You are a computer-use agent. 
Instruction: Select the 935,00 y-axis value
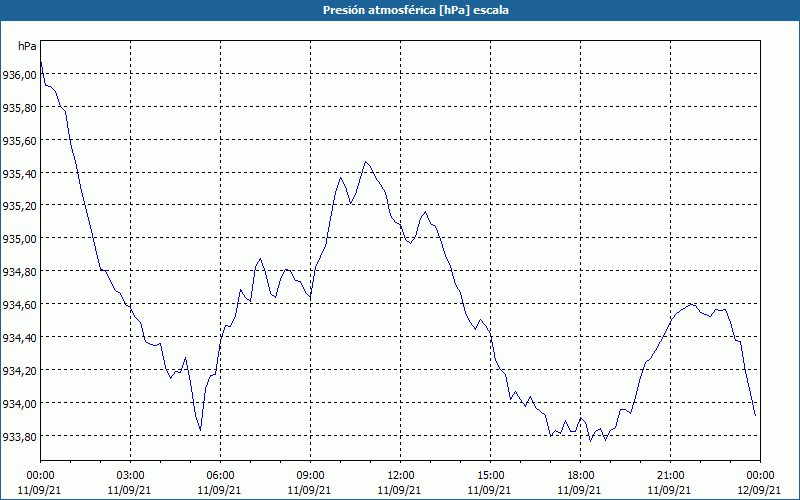tap(19, 239)
